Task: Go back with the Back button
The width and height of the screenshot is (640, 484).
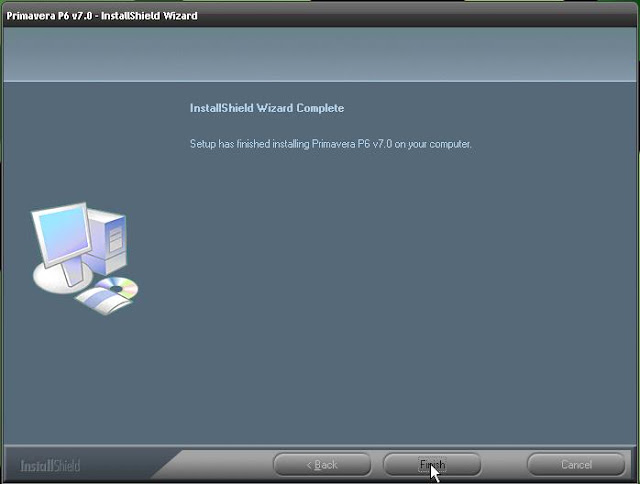Action: click(322, 464)
